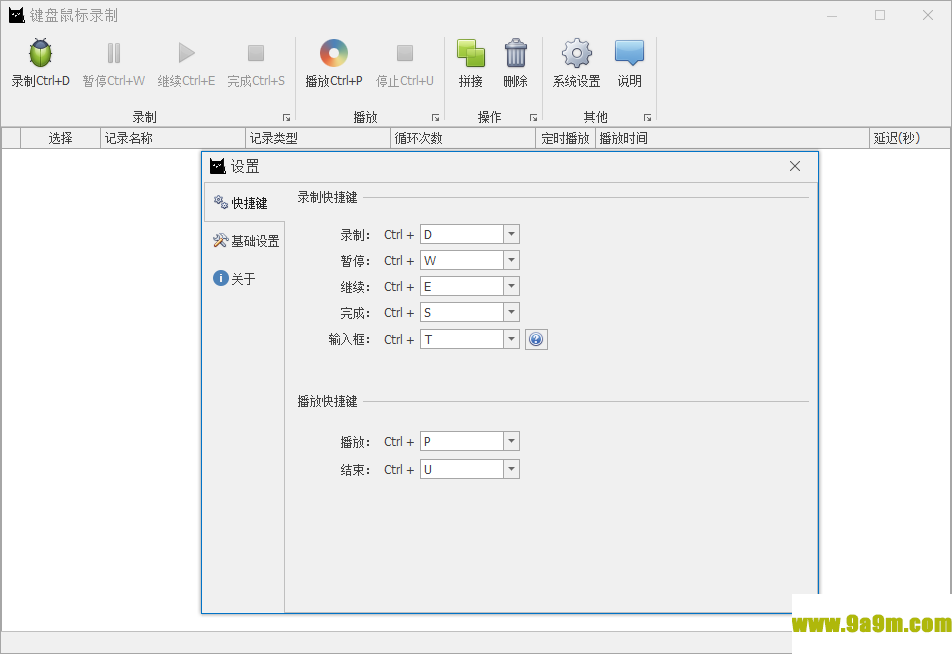Open the 完成 shortcut key dropdown
This screenshot has width=952, height=654.
(511, 312)
